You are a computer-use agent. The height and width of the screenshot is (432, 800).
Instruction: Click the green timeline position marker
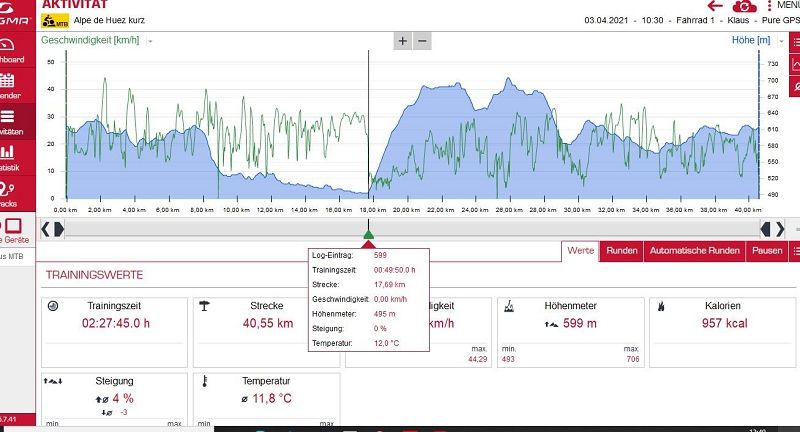(369, 234)
